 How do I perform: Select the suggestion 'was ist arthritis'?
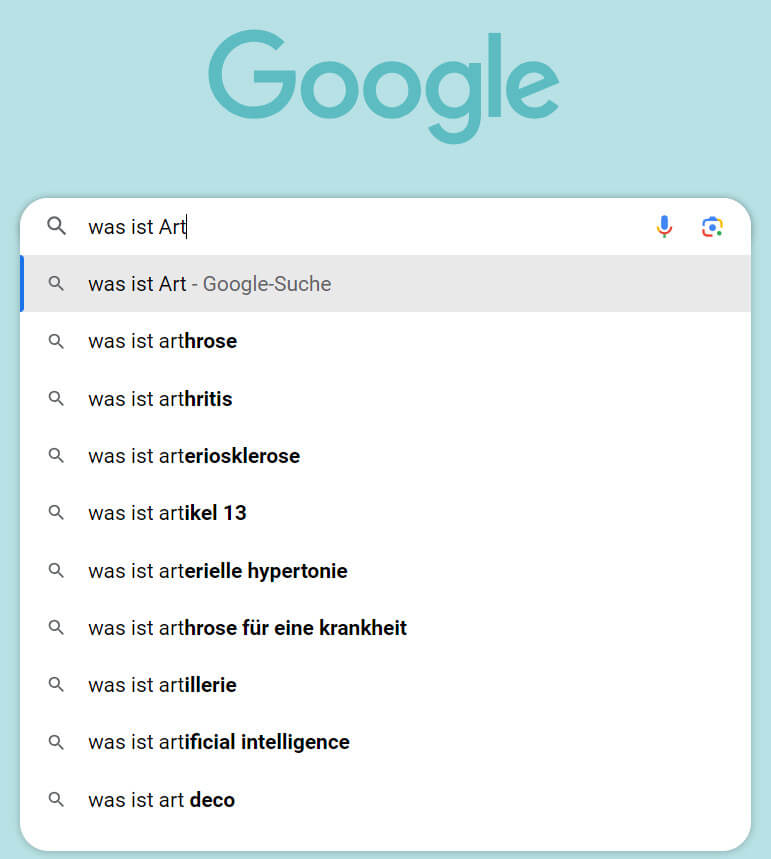(160, 398)
